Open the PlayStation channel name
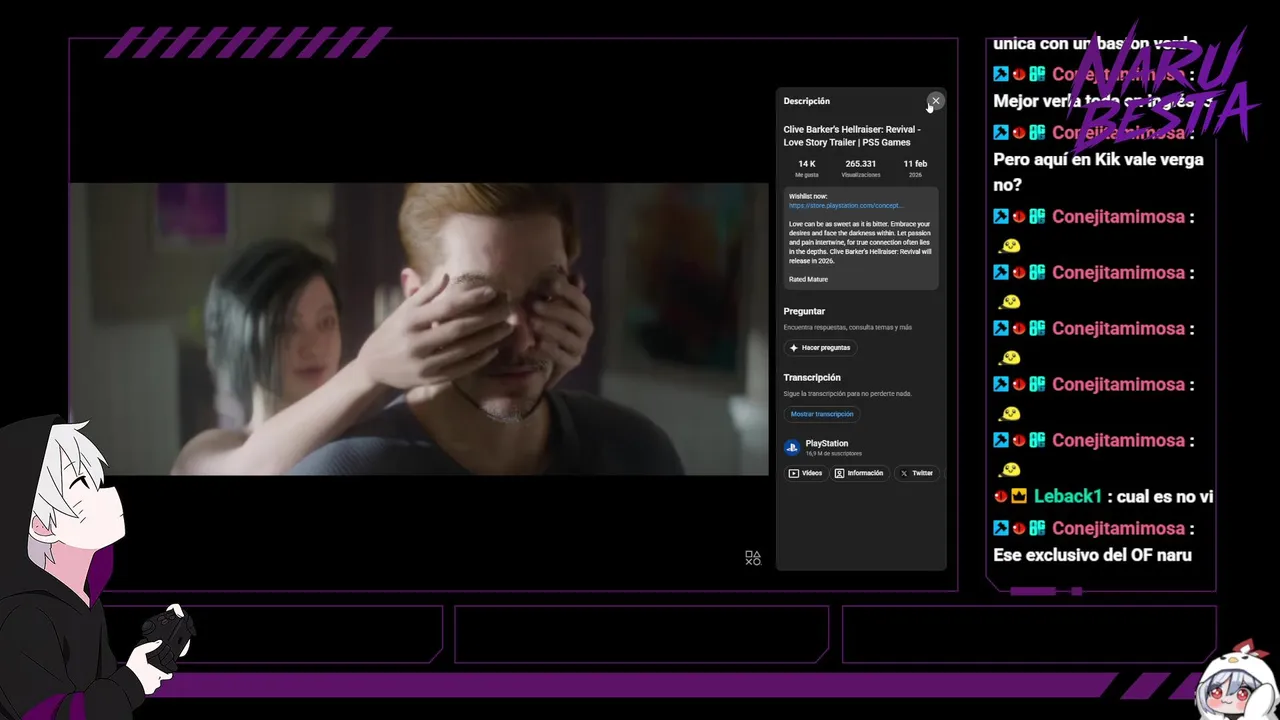Viewport: 1280px width, 720px height. [827, 443]
